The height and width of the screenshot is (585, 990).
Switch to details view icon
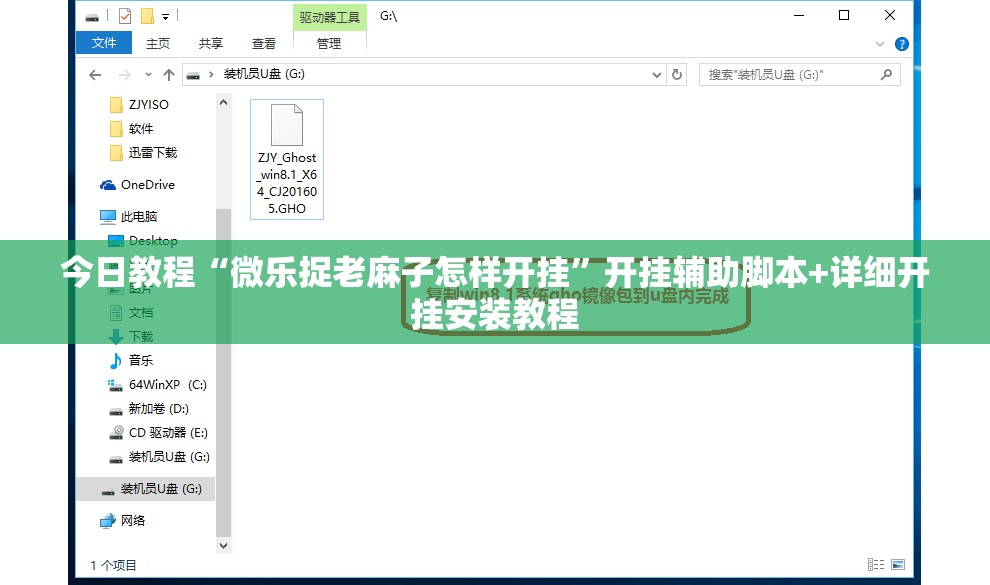(x=876, y=564)
